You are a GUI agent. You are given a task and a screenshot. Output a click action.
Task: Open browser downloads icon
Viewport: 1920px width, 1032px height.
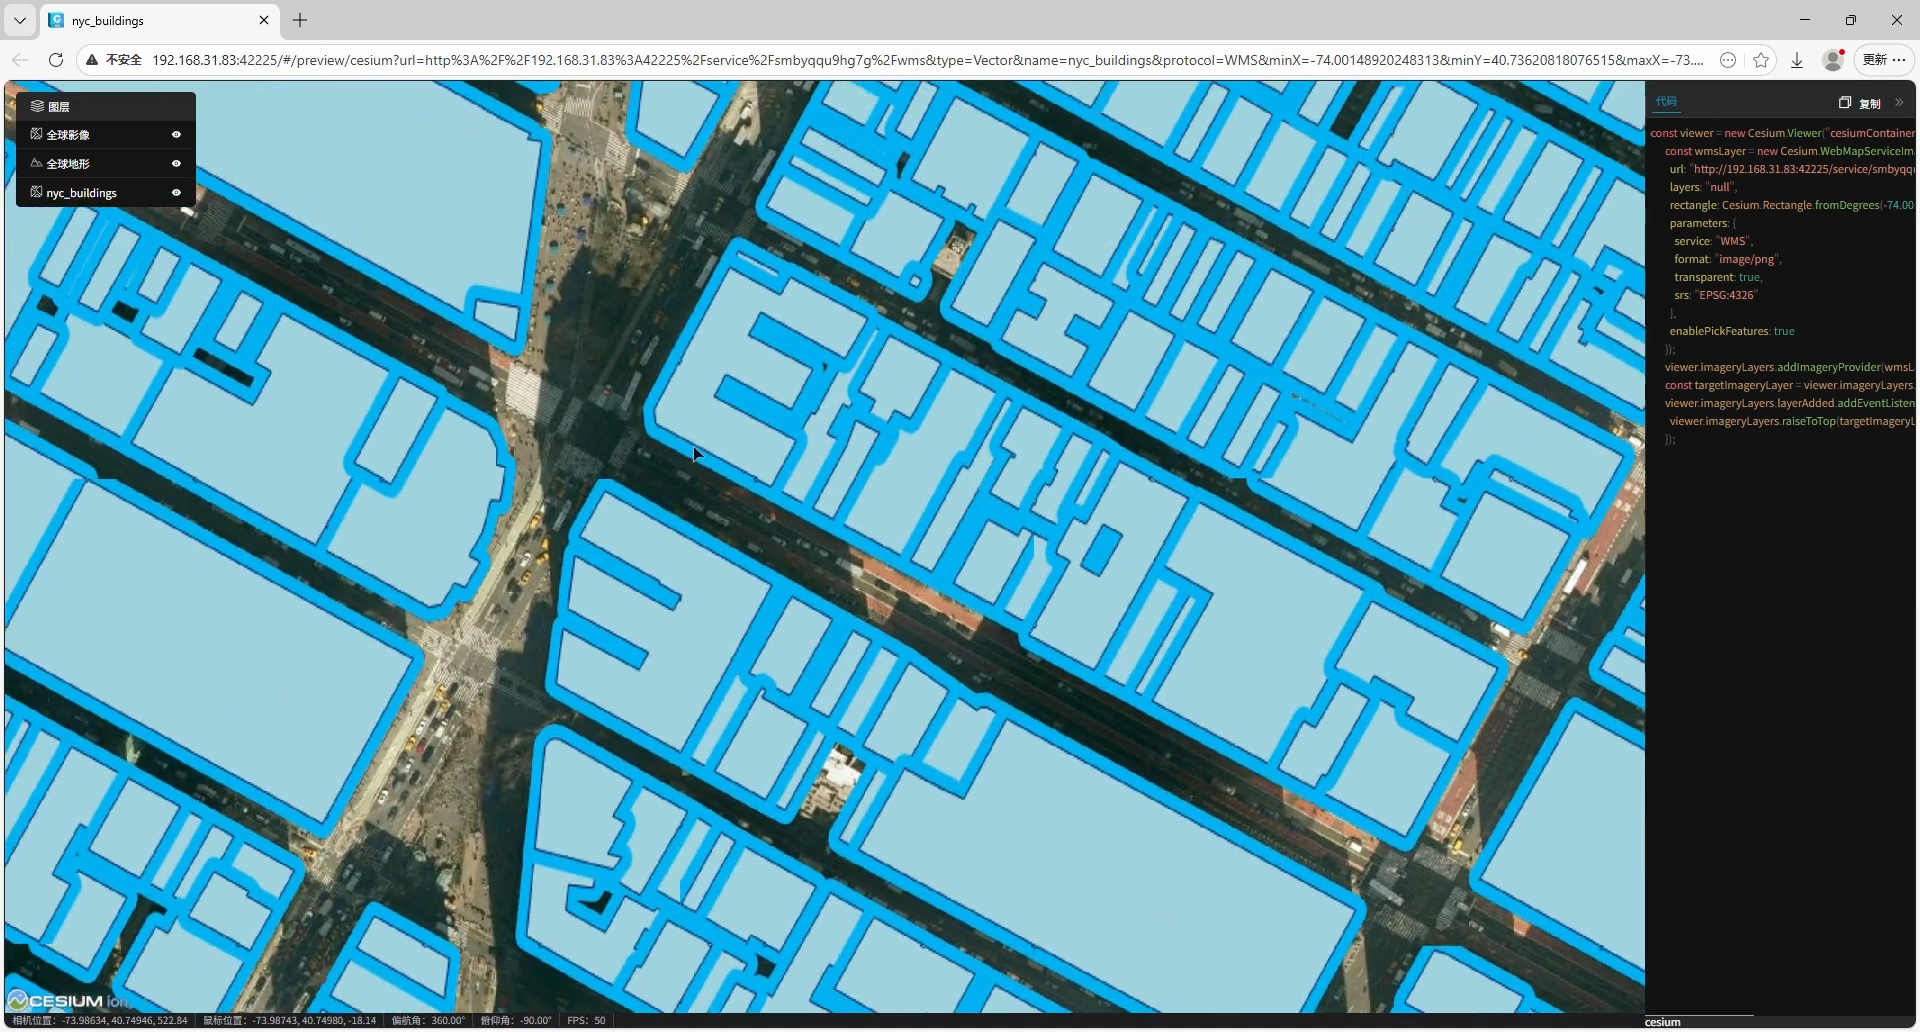tap(1797, 60)
